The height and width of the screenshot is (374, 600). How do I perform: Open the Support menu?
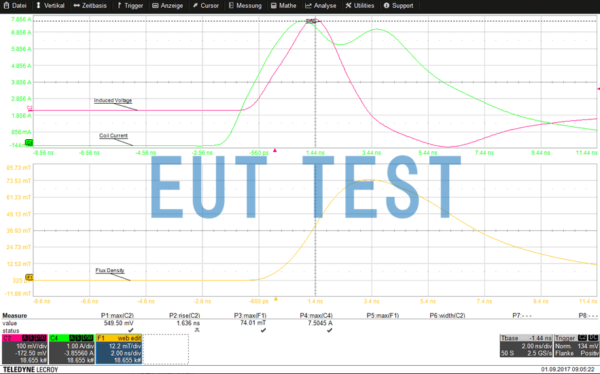click(x=398, y=6)
